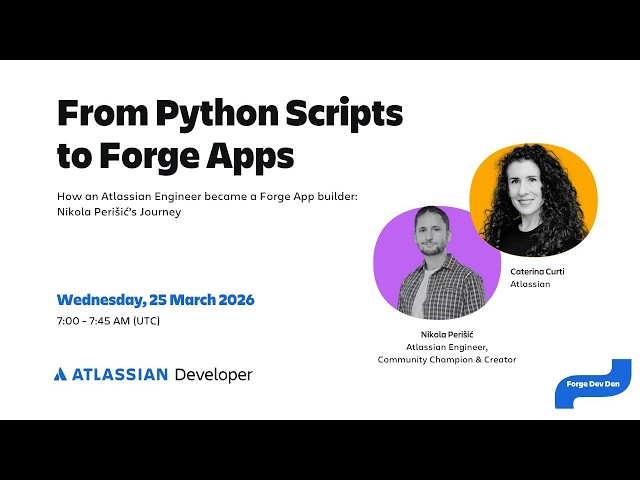Click the name label 'Caterina Curti'
640x480 pixels.
pyautogui.click(x=537, y=271)
